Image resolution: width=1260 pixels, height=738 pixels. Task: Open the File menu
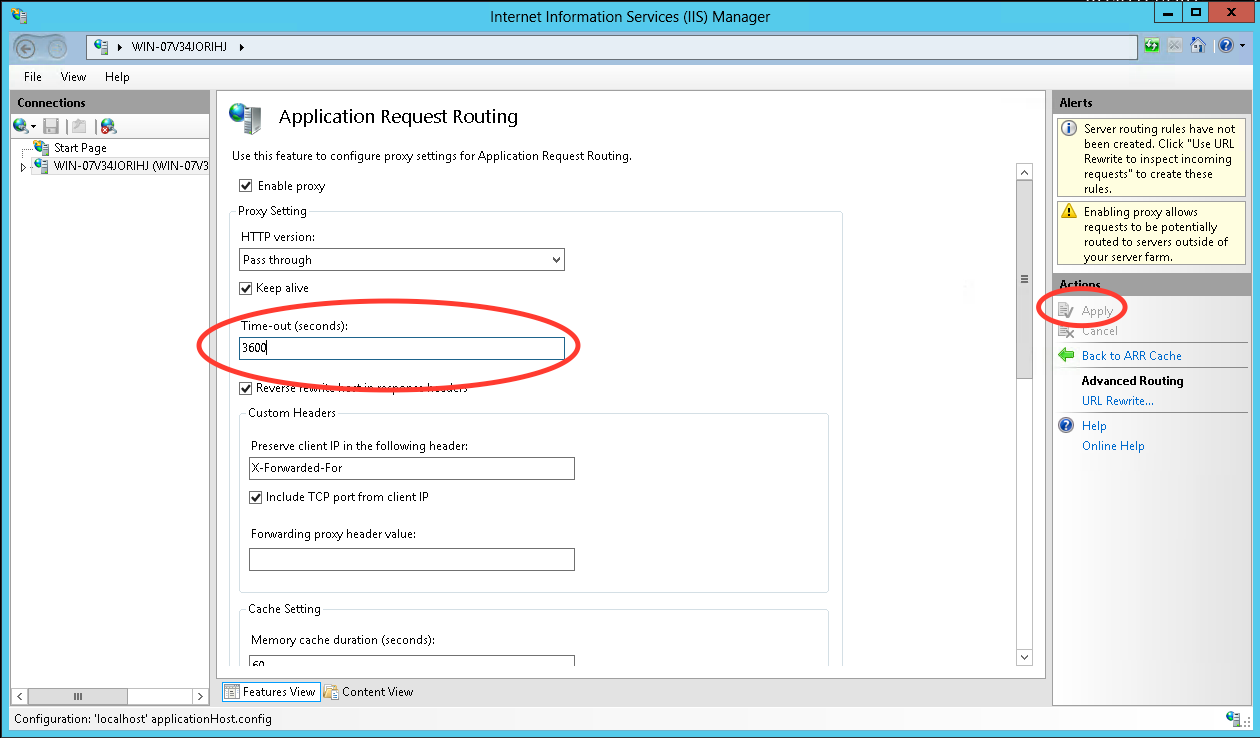33,77
